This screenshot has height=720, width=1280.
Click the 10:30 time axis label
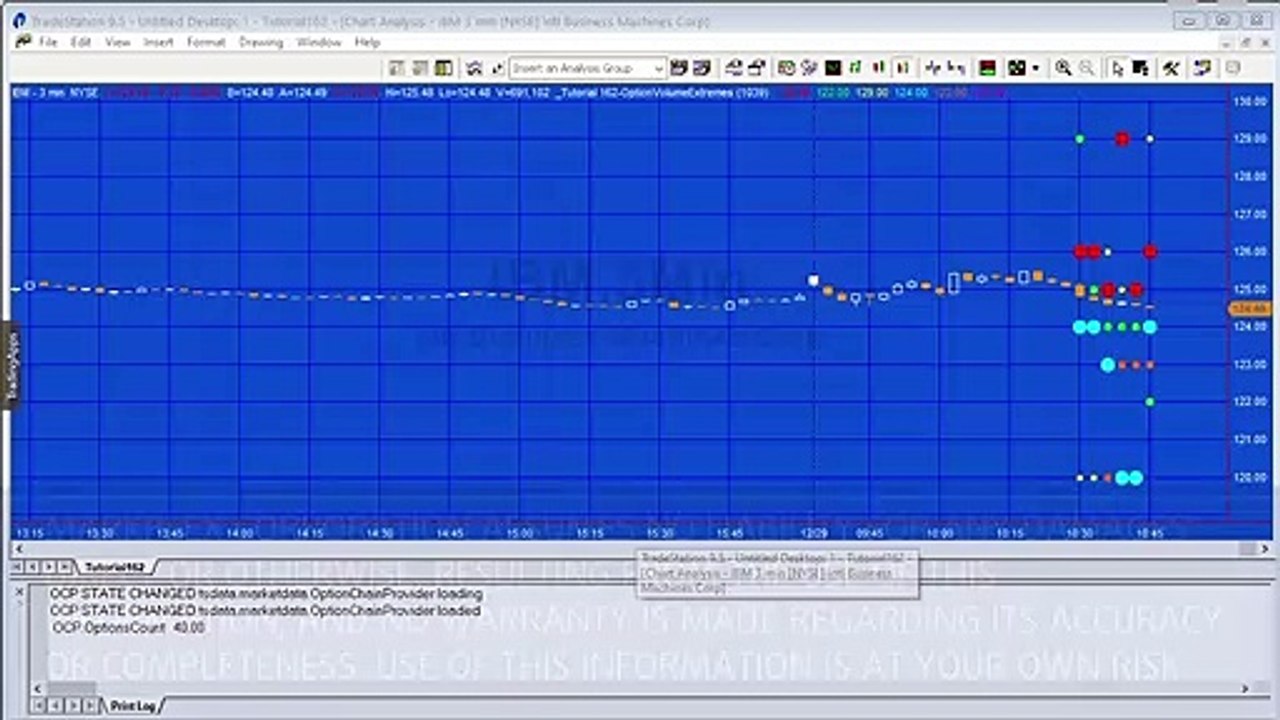pyautogui.click(x=1079, y=534)
